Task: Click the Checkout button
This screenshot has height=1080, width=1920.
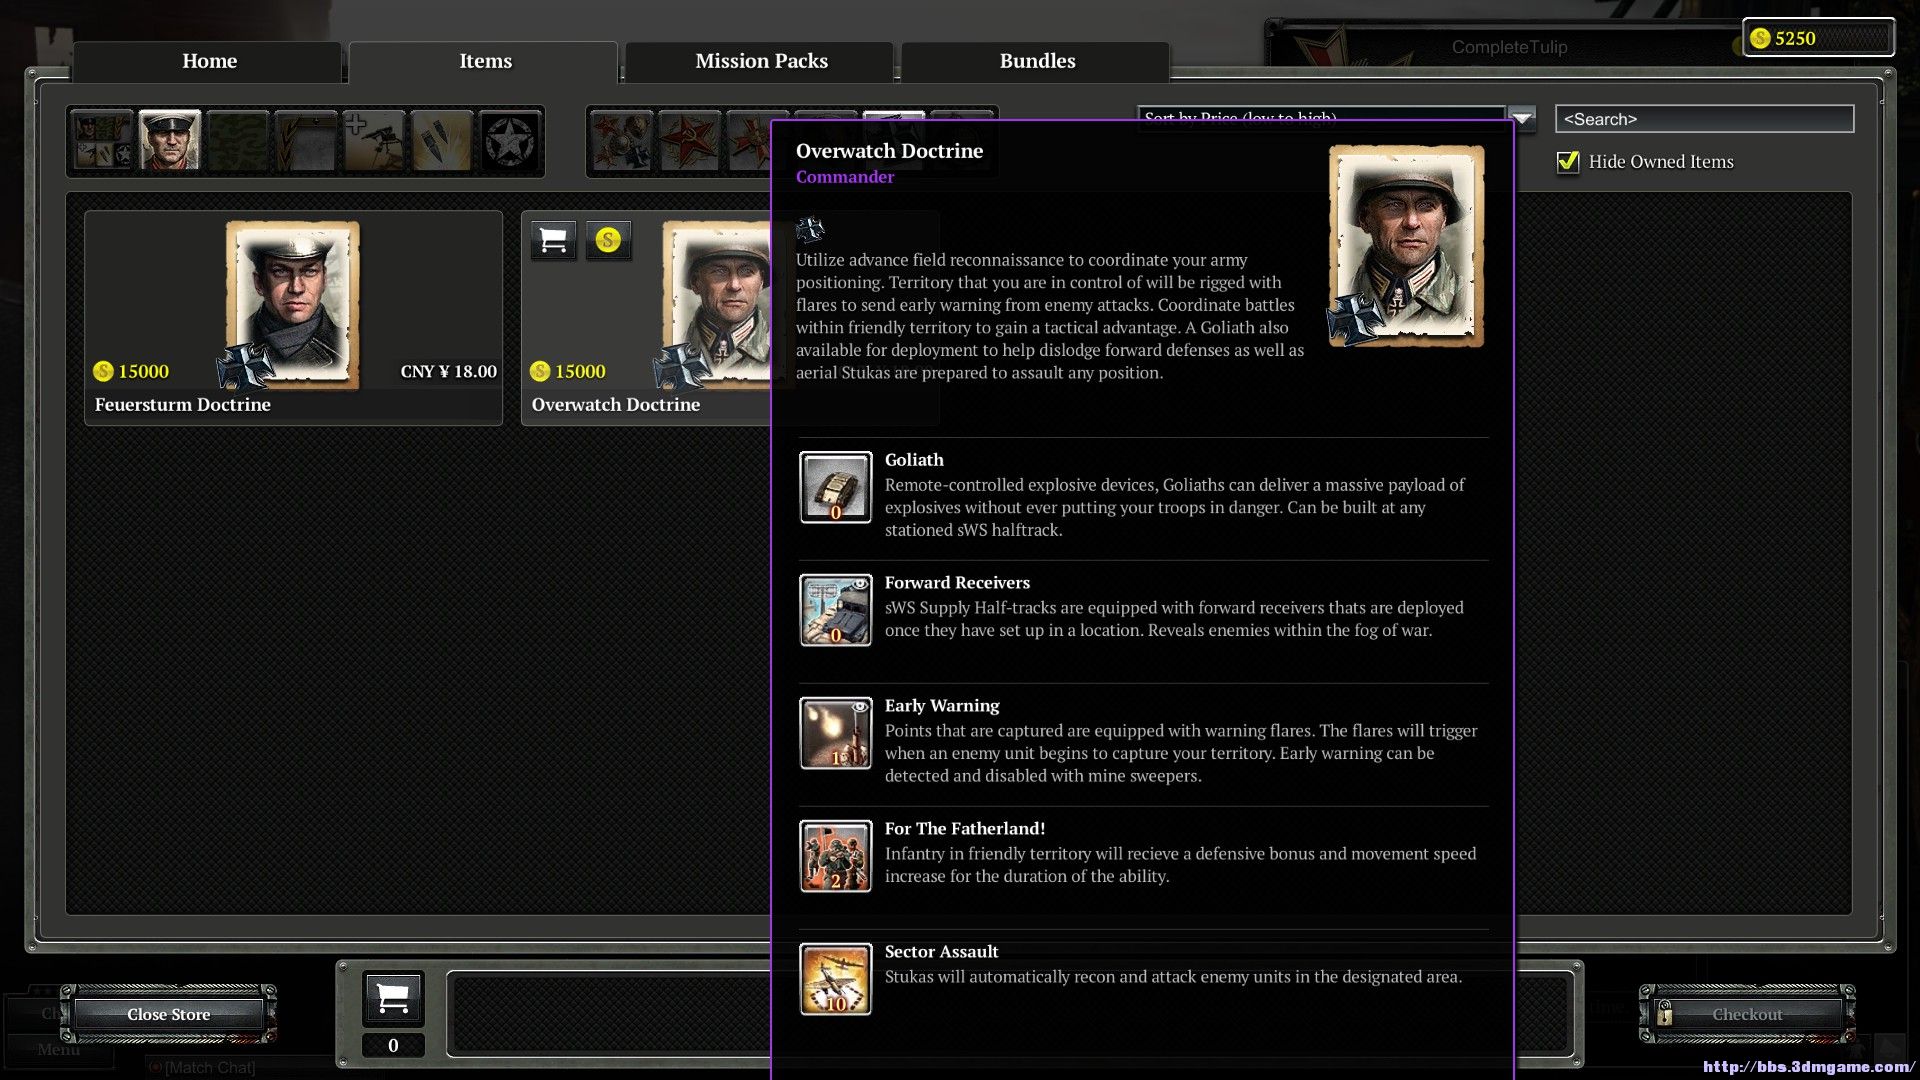Action: click(1746, 1014)
